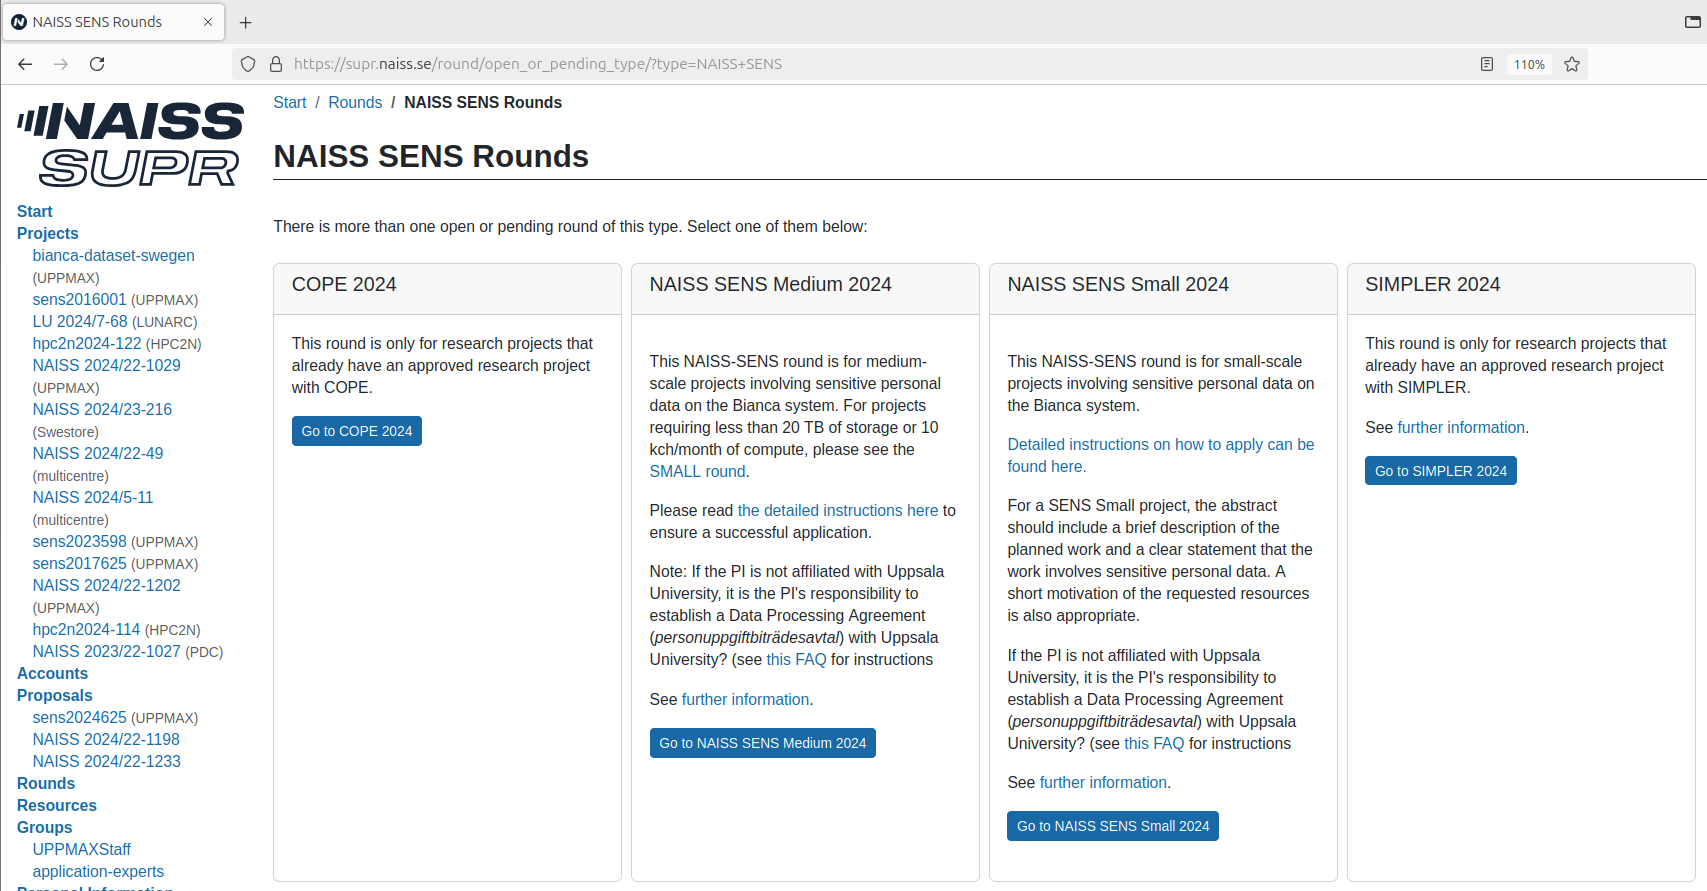Bookmark this page with the star icon

[1572, 64]
